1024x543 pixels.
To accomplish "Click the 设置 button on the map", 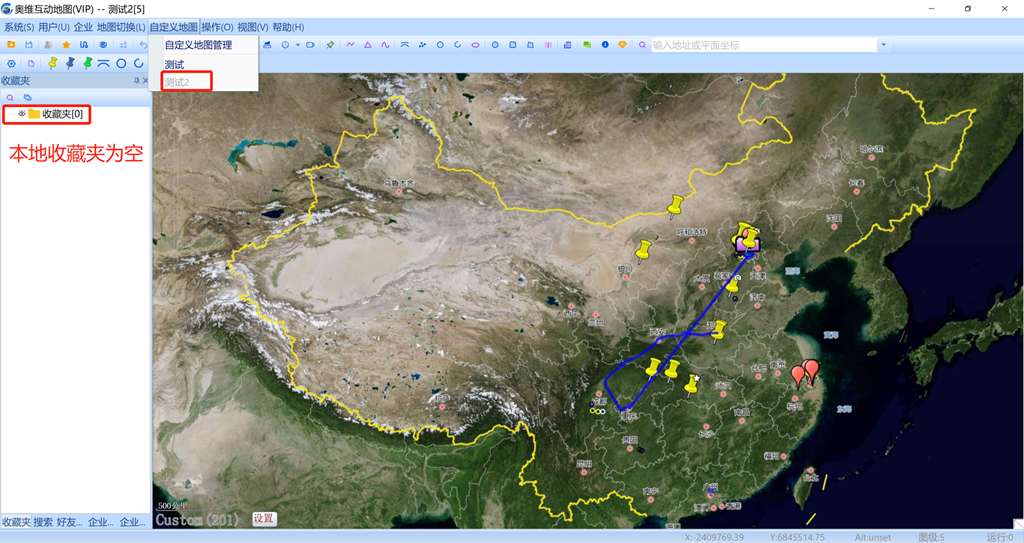I will pos(263,519).
